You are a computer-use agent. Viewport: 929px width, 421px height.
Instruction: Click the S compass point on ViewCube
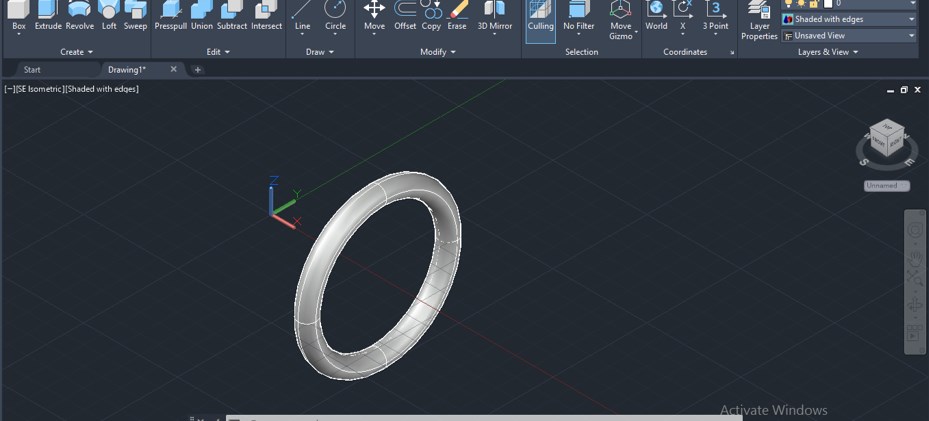(864, 162)
